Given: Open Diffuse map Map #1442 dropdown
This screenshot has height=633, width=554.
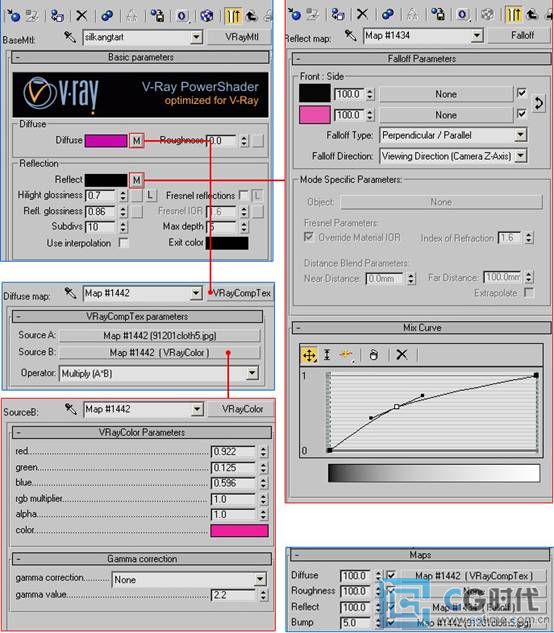Looking at the screenshot, I should point(196,293).
